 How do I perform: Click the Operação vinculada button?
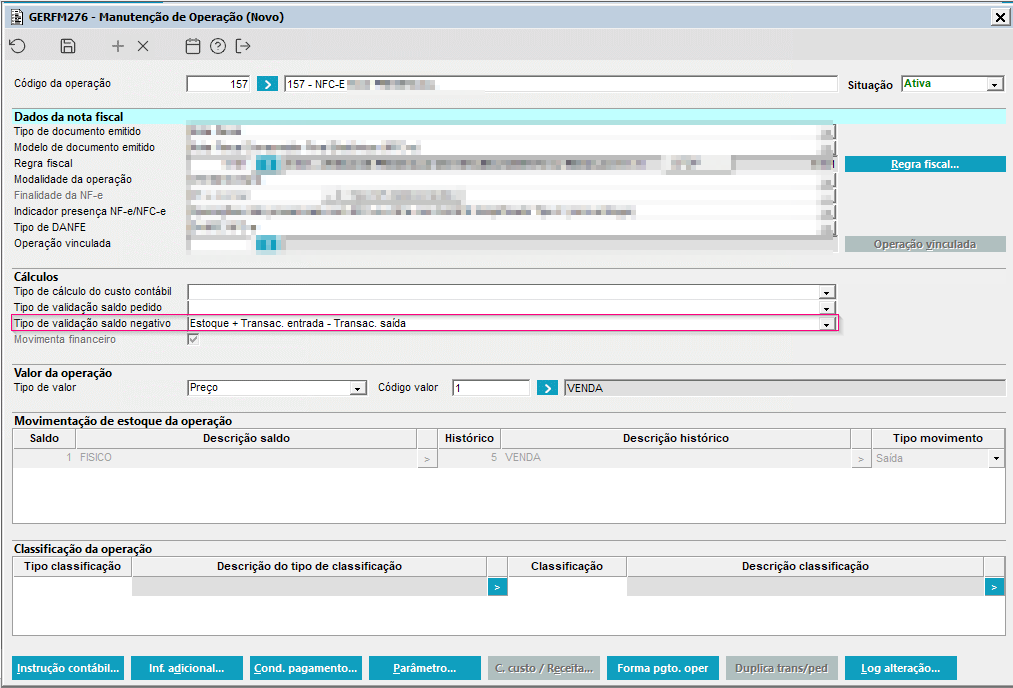pos(925,244)
